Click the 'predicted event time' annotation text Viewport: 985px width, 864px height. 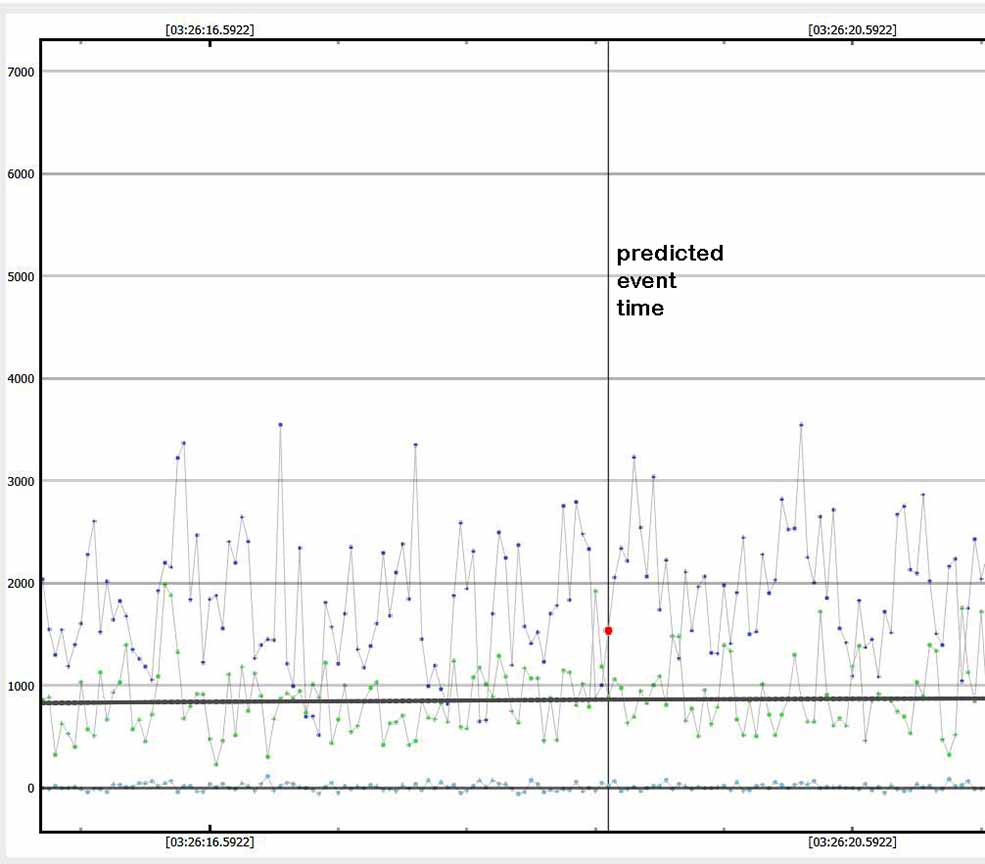[669, 281]
